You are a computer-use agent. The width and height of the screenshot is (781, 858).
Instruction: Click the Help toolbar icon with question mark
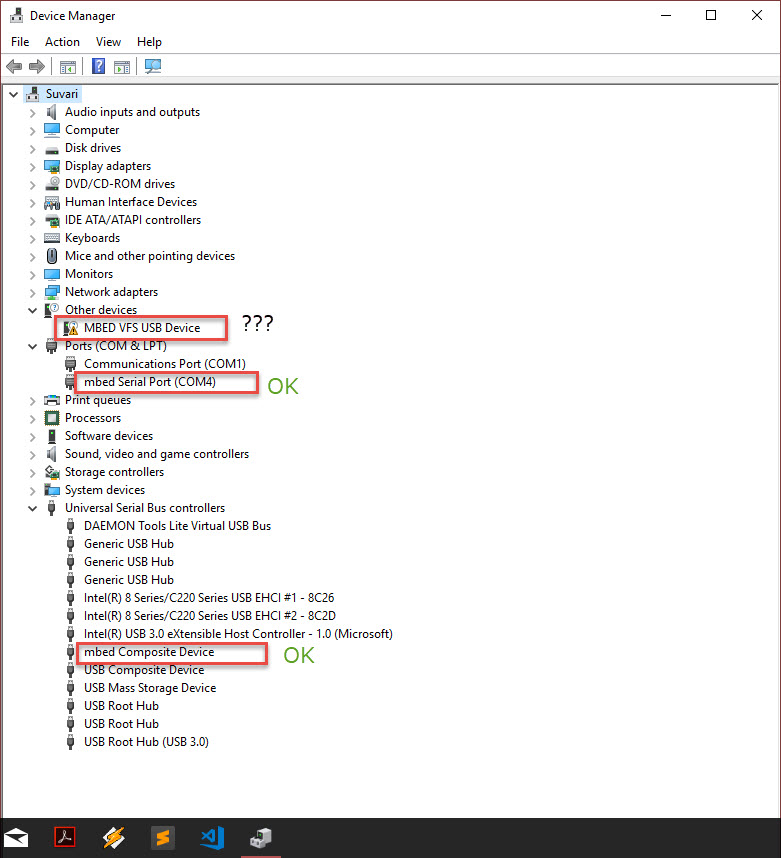pos(98,67)
